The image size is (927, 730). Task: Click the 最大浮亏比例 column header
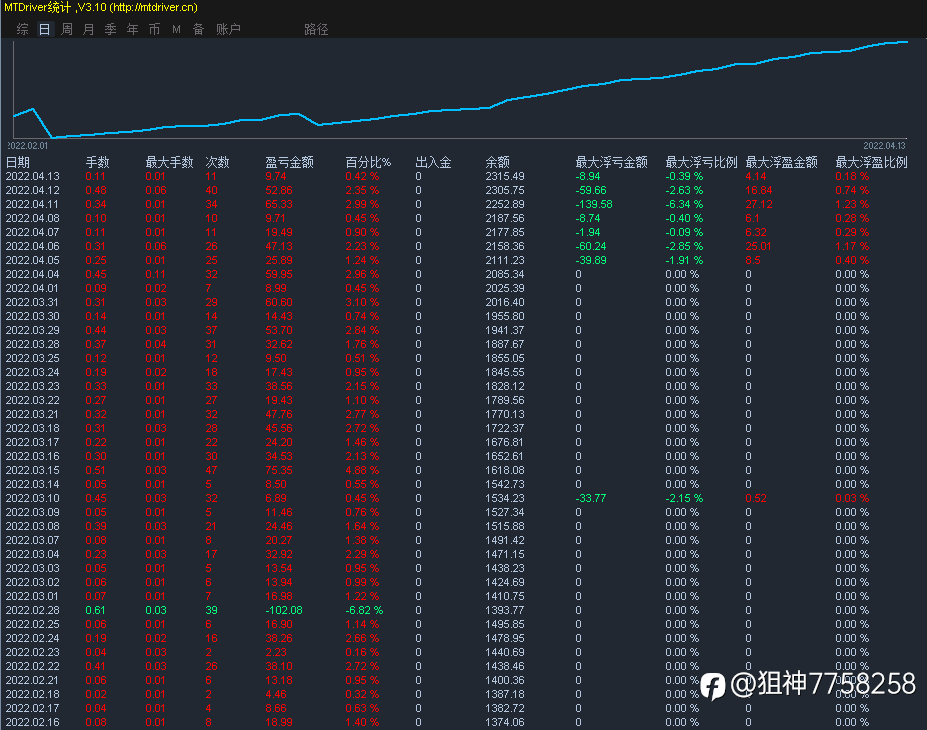(x=701, y=162)
